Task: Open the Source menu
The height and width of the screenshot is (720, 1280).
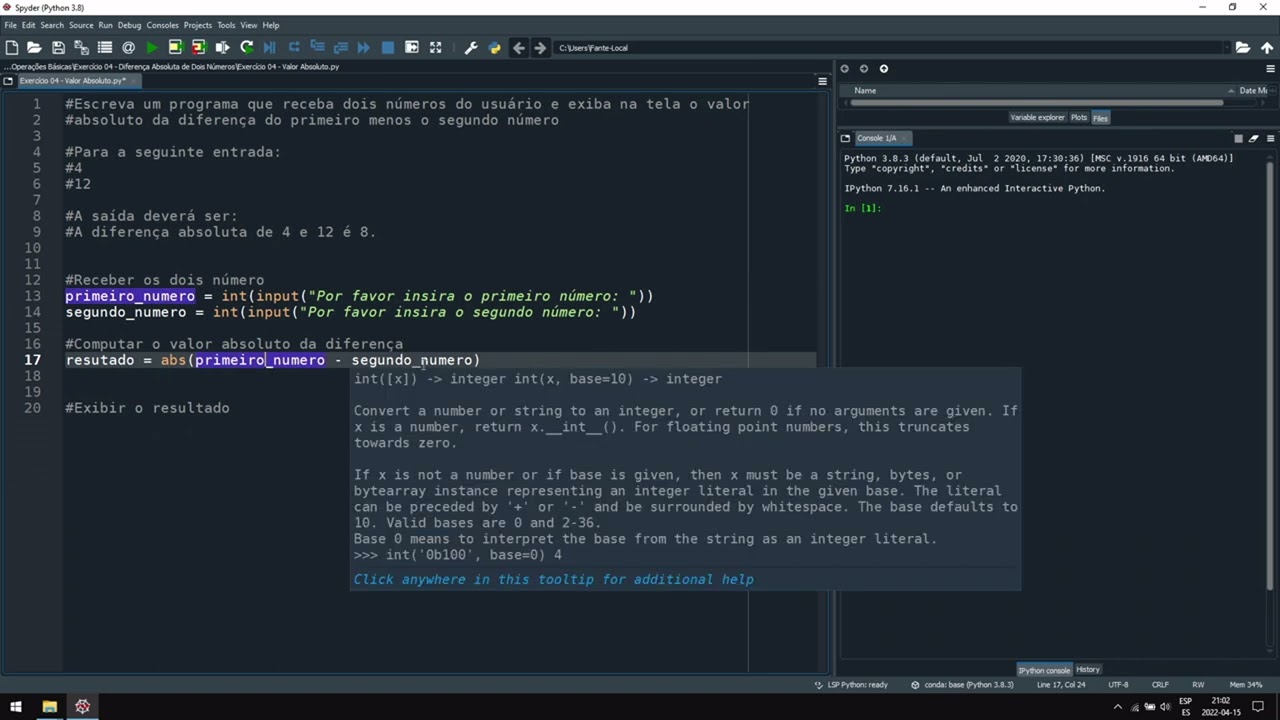Action: click(81, 25)
